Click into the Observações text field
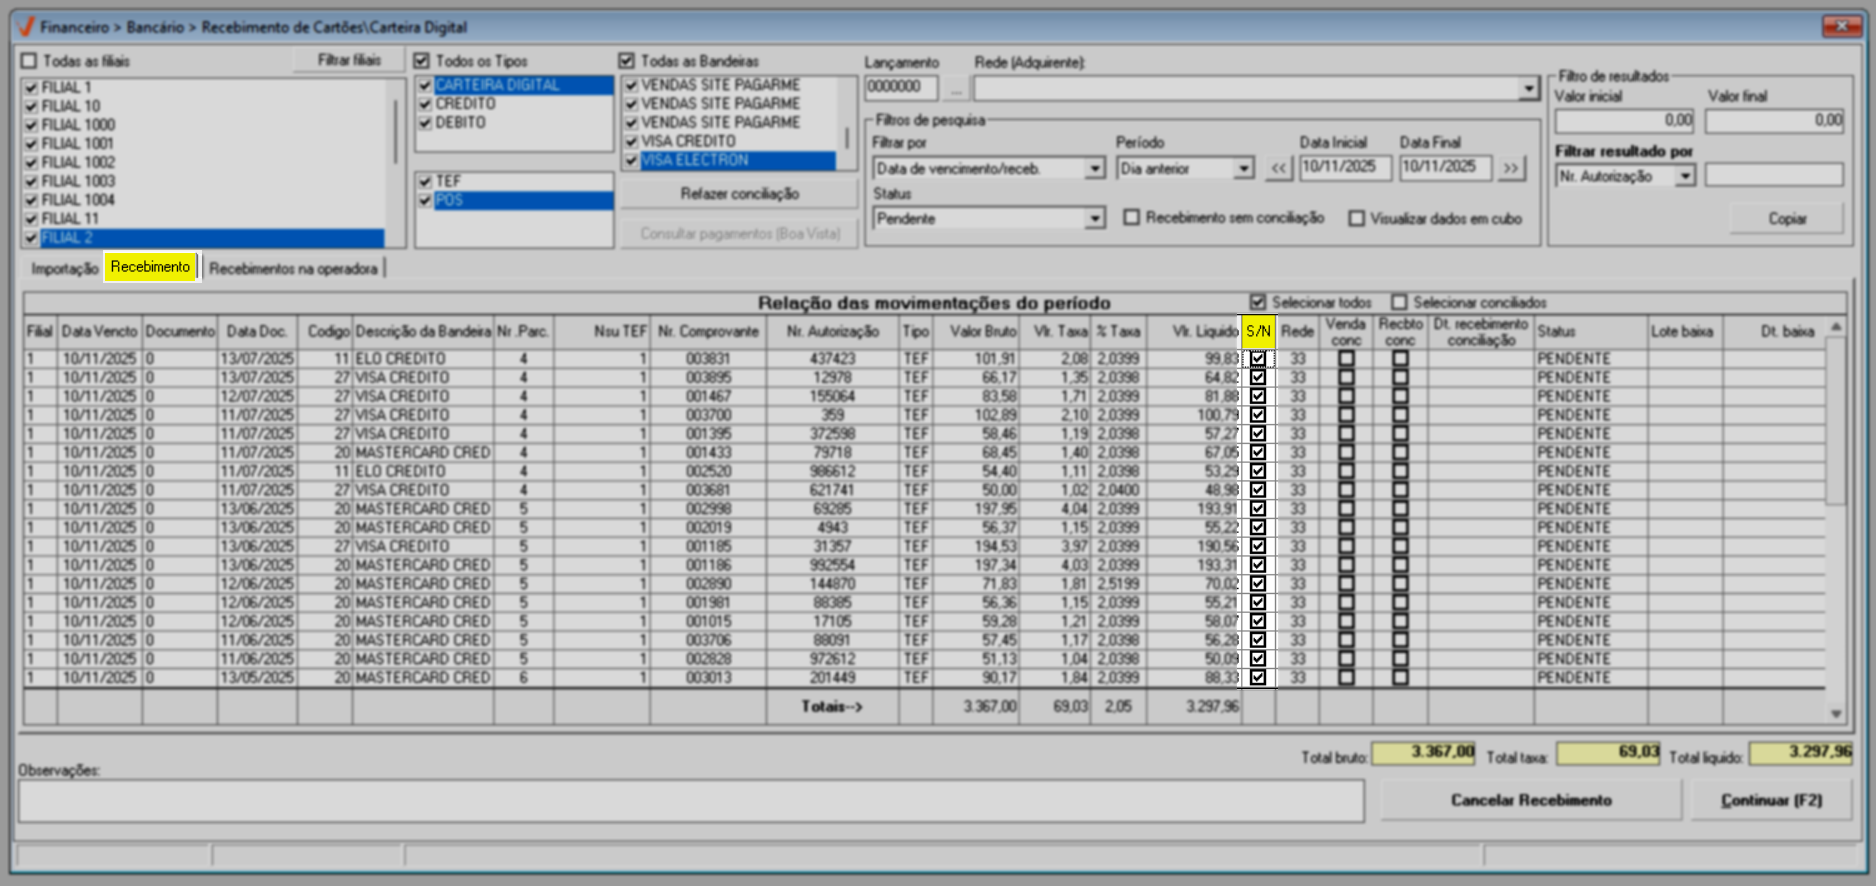The image size is (1876, 886). pos(690,801)
